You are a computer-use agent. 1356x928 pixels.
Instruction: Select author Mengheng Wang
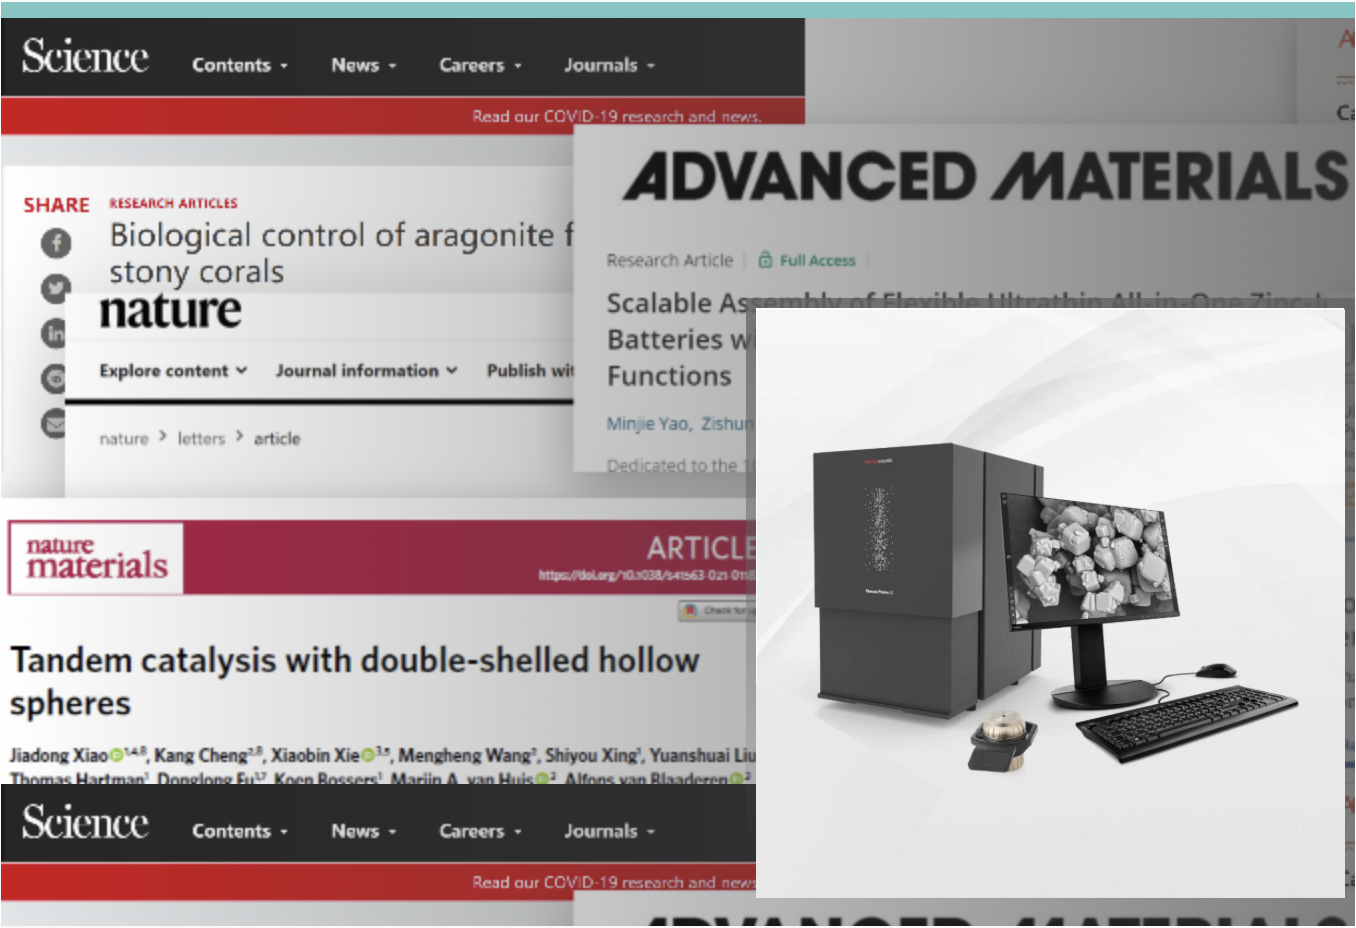click(x=464, y=755)
